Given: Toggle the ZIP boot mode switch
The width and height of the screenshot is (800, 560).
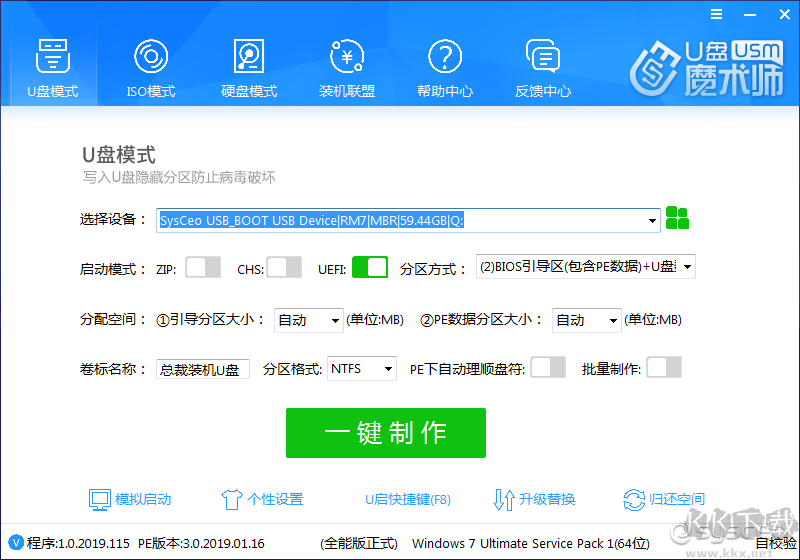Looking at the screenshot, I should point(203,268).
